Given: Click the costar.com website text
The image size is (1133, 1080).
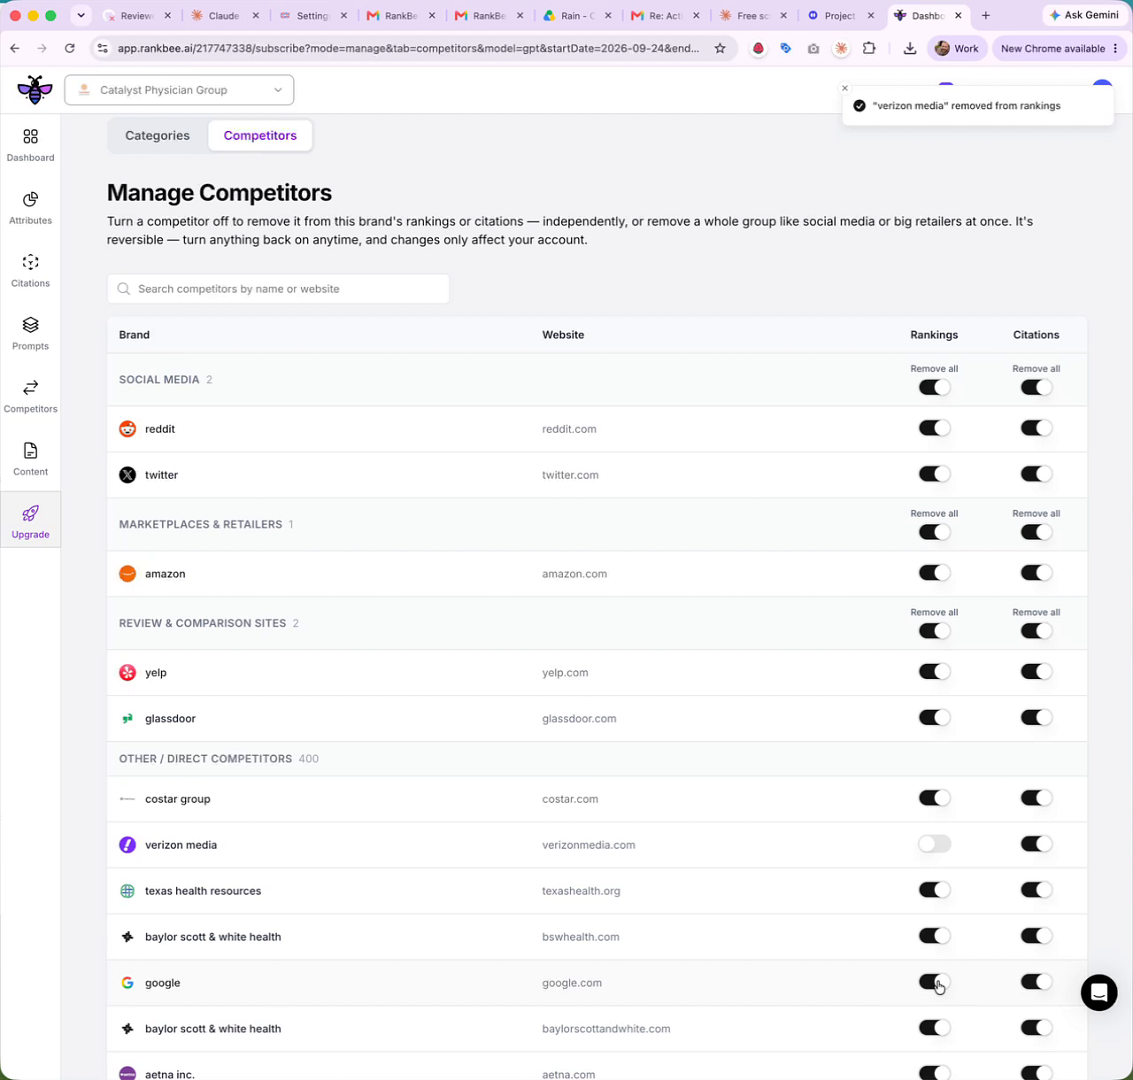Looking at the screenshot, I should coord(569,799).
